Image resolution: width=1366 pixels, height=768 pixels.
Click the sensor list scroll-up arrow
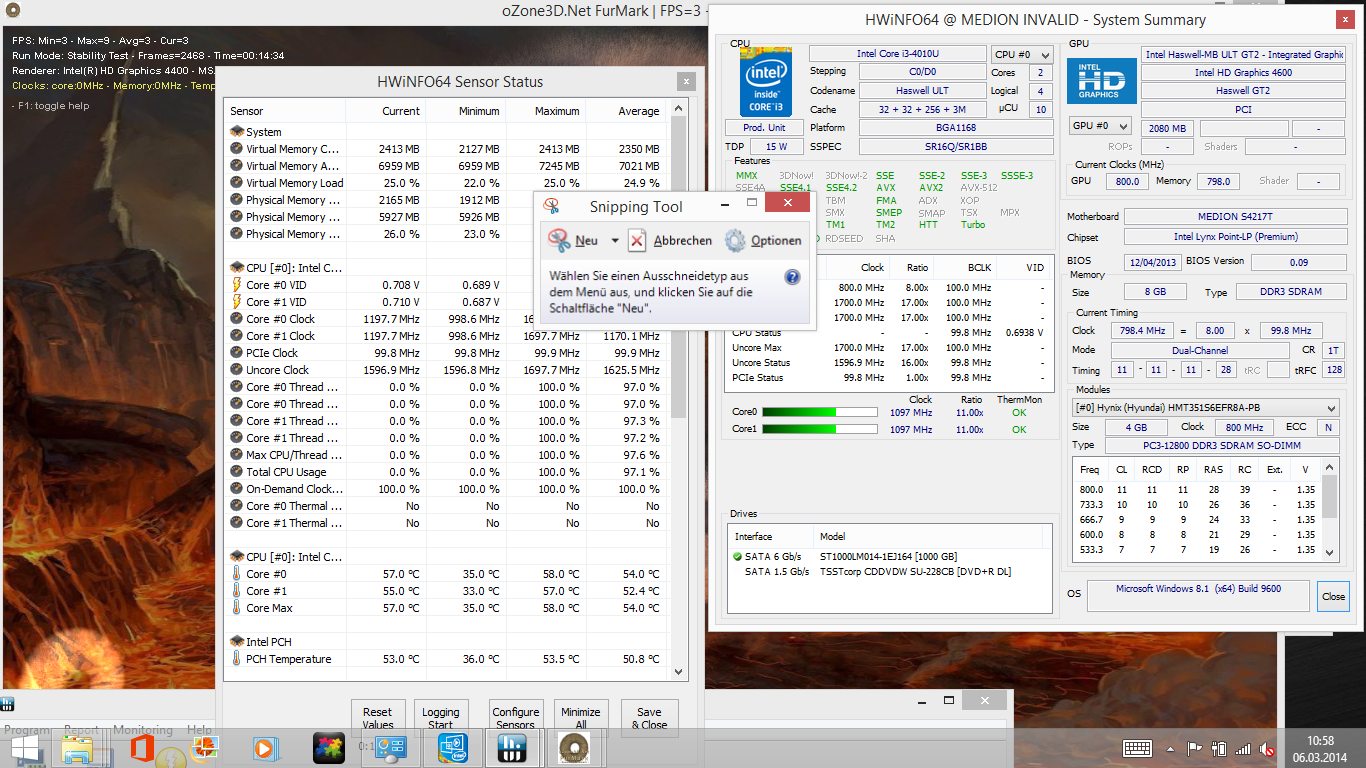click(680, 108)
